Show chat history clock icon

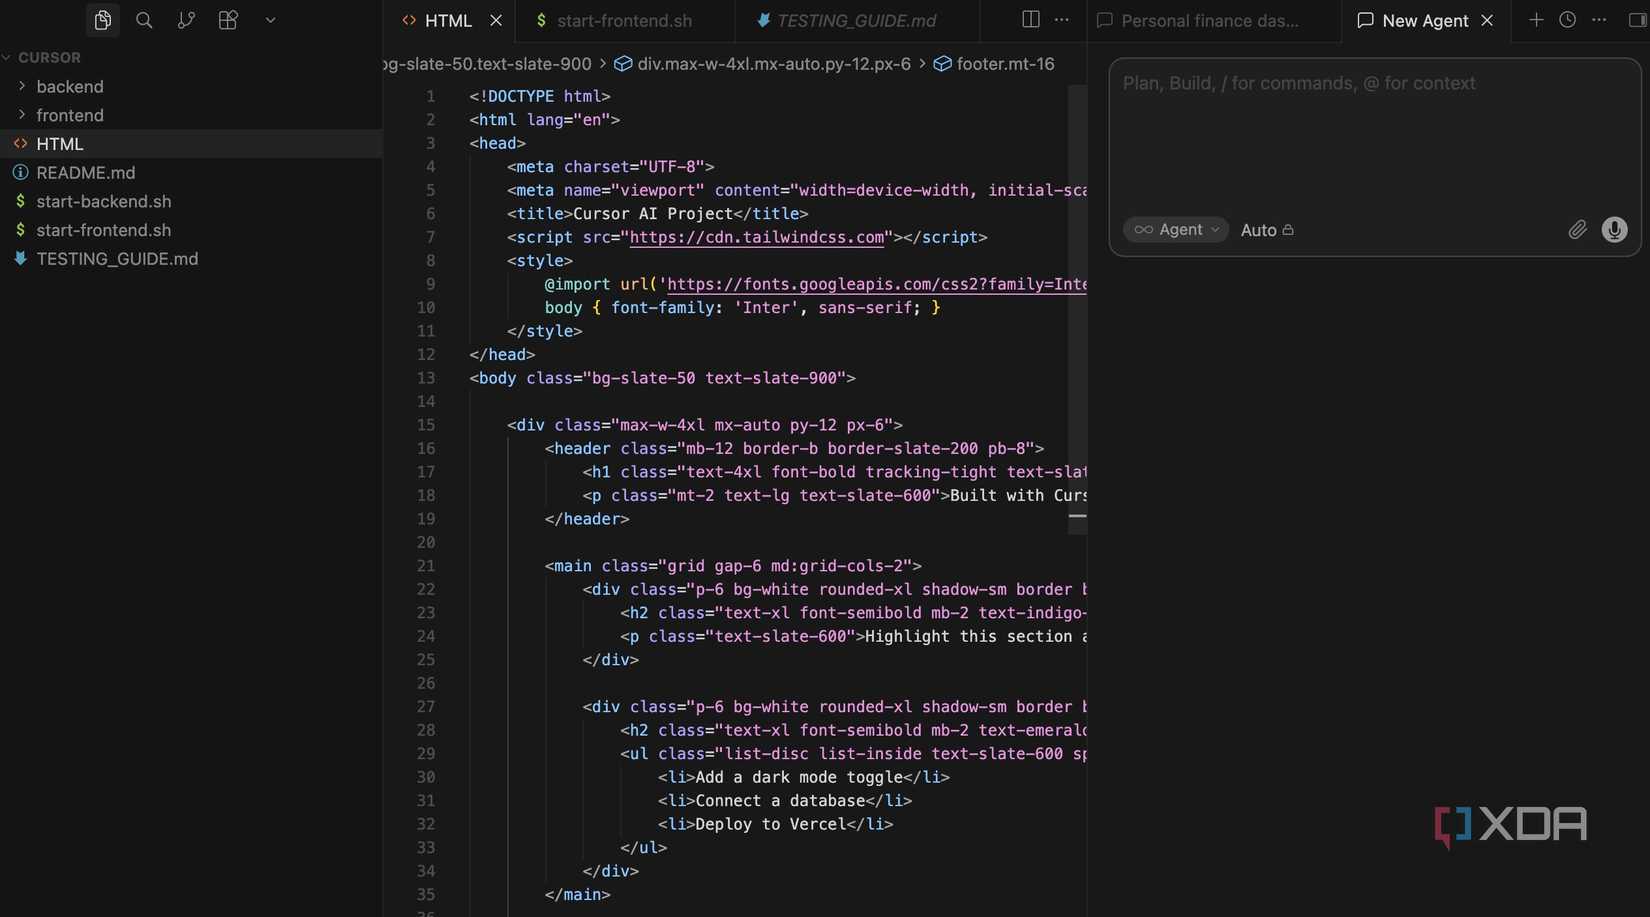tap(1568, 20)
